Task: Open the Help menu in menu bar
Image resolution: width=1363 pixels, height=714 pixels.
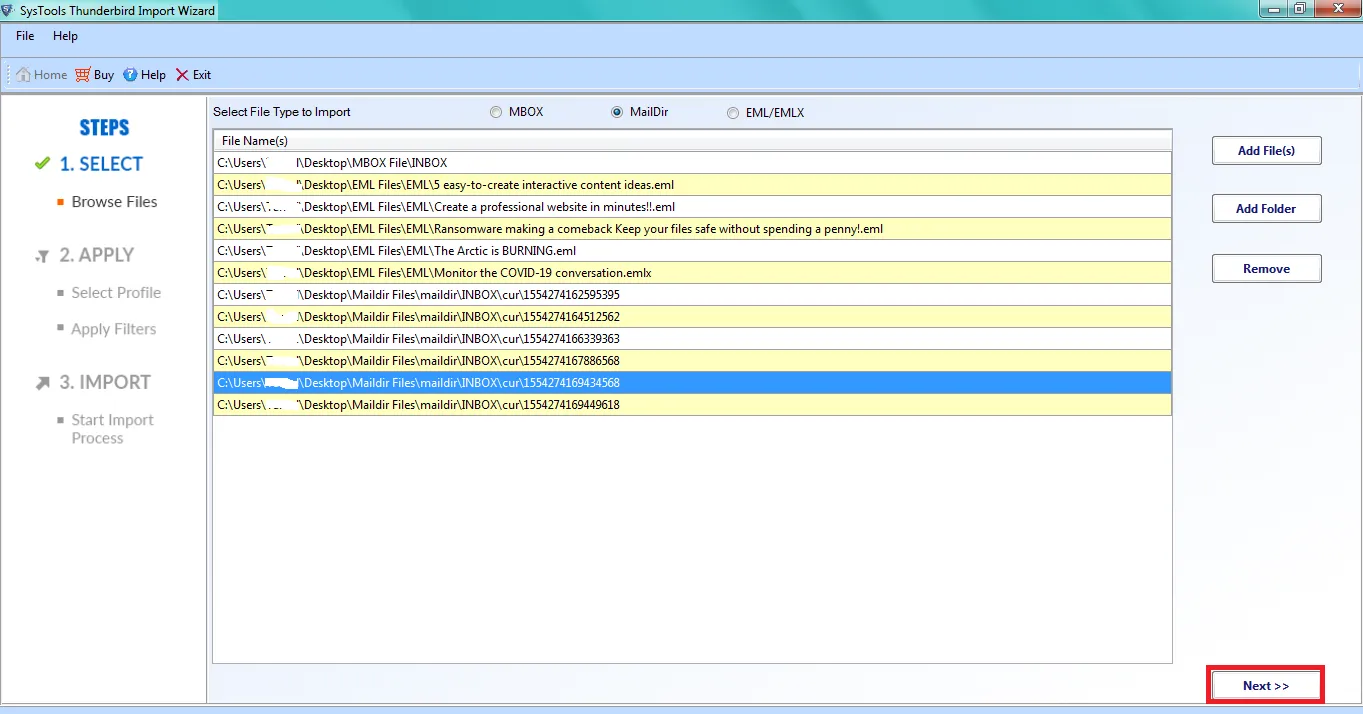Action: 65,36
